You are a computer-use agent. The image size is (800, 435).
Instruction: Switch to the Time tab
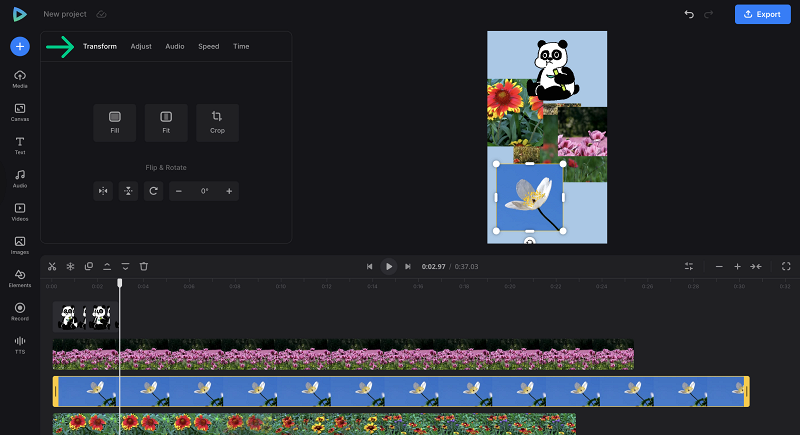point(241,46)
